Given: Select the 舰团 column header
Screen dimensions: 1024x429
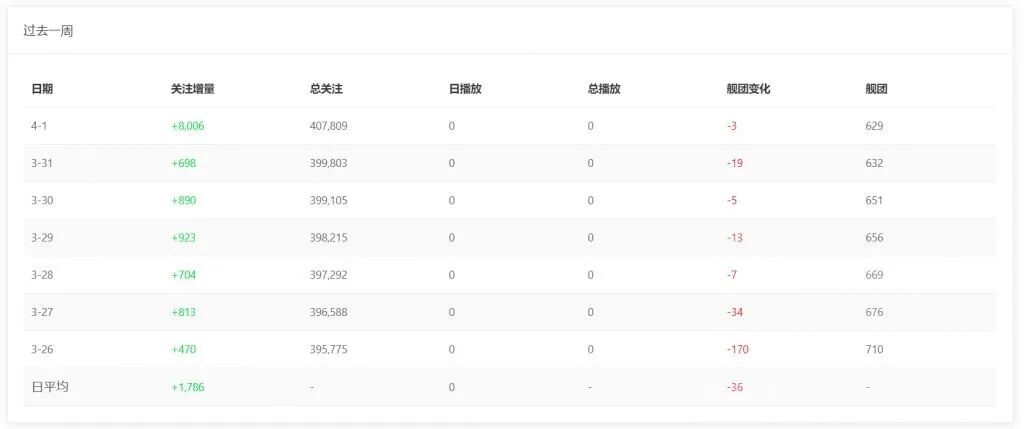Looking at the screenshot, I should [876, 89].
